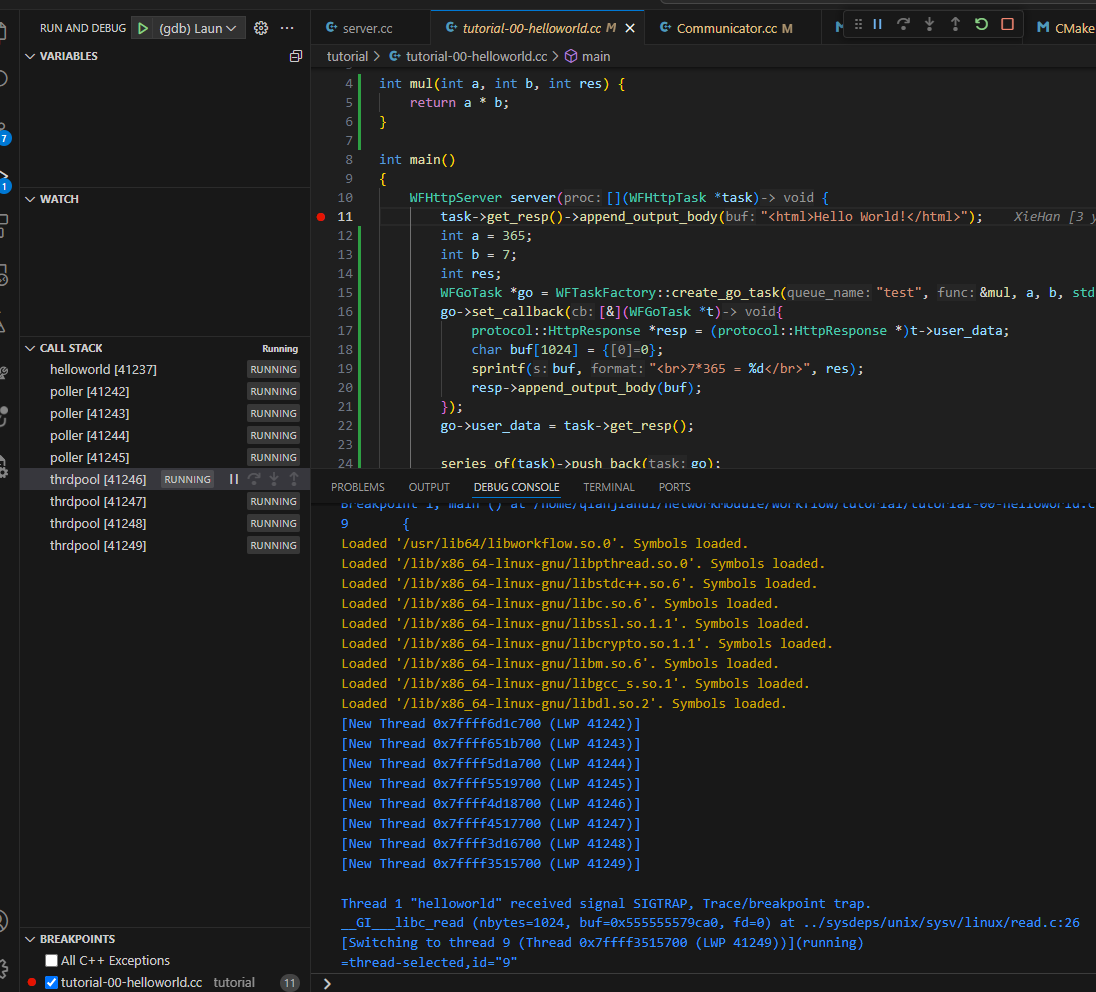Image resolution: width=1096 pixels, height=992 pixels.
Task: Click 'Loaded libssl.so.1.1' console line
Action: [575, 624]
